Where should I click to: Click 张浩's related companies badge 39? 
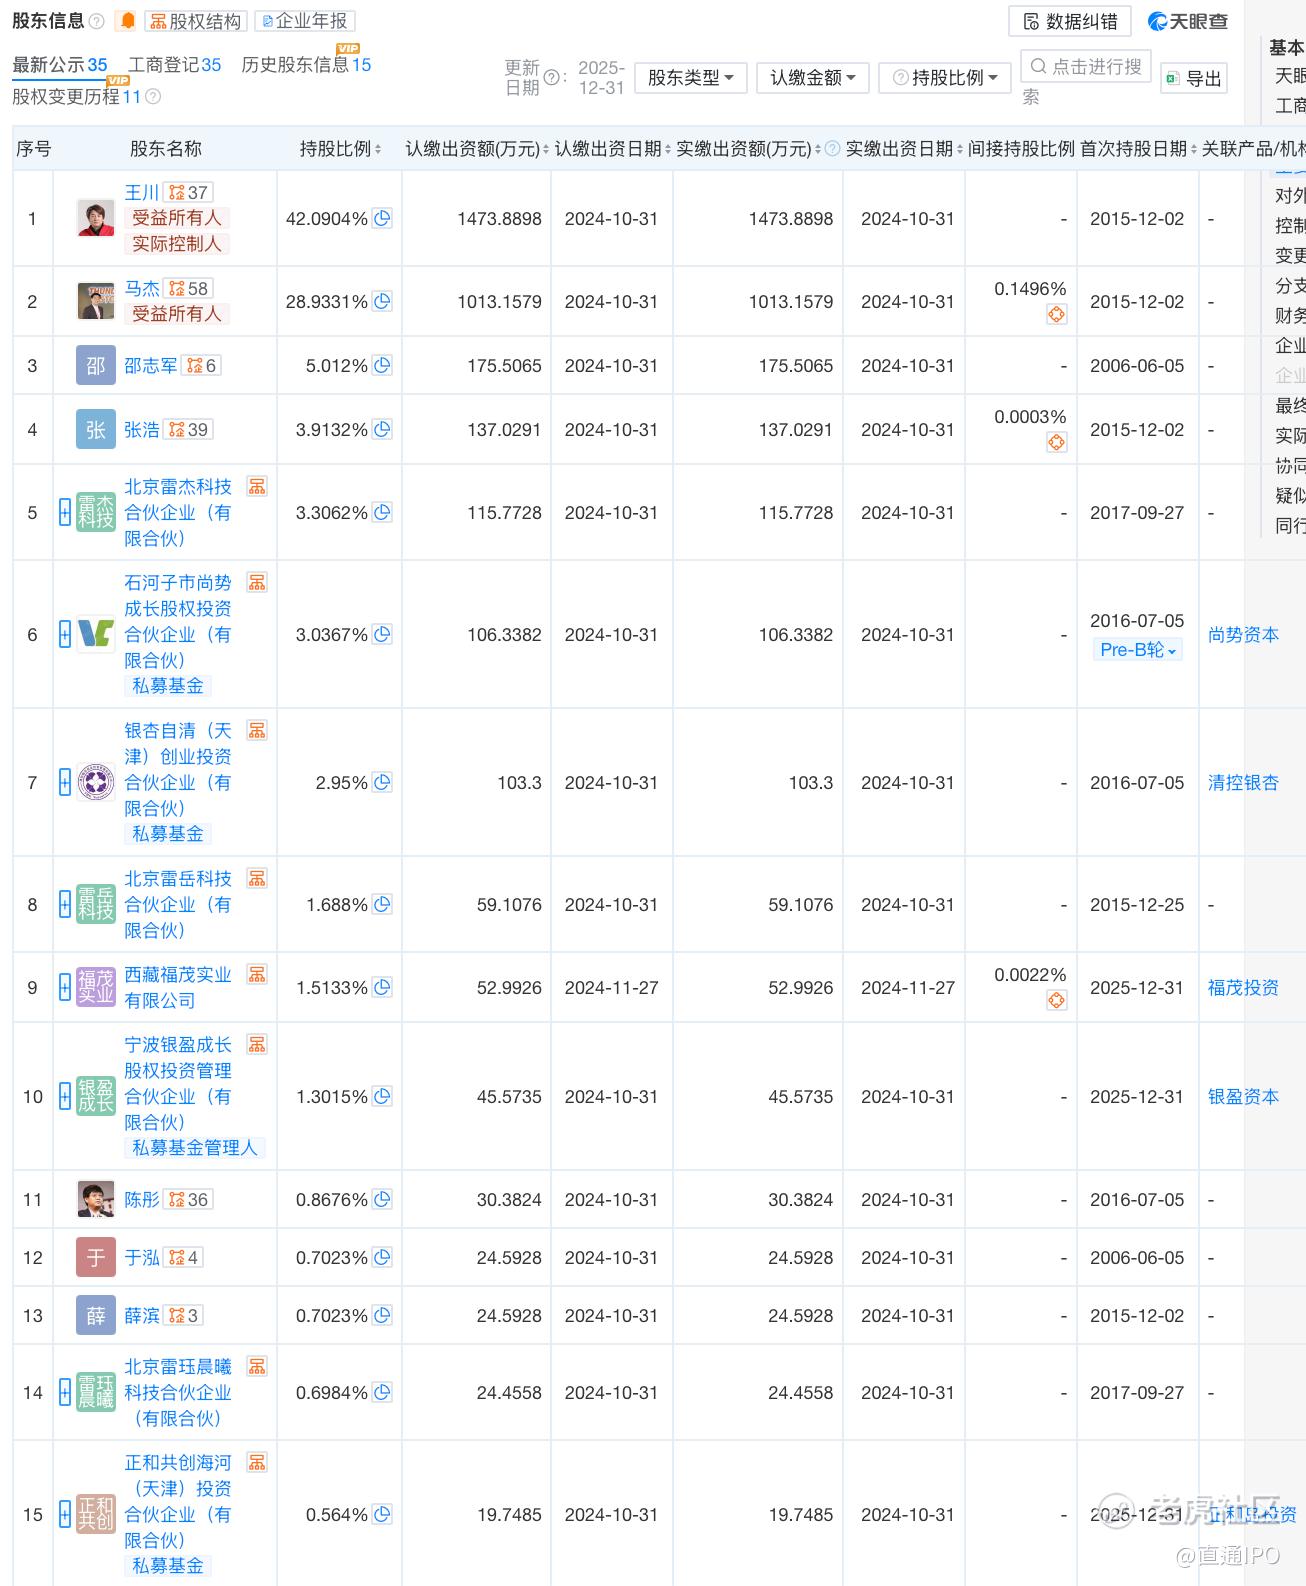coord(189,430)
